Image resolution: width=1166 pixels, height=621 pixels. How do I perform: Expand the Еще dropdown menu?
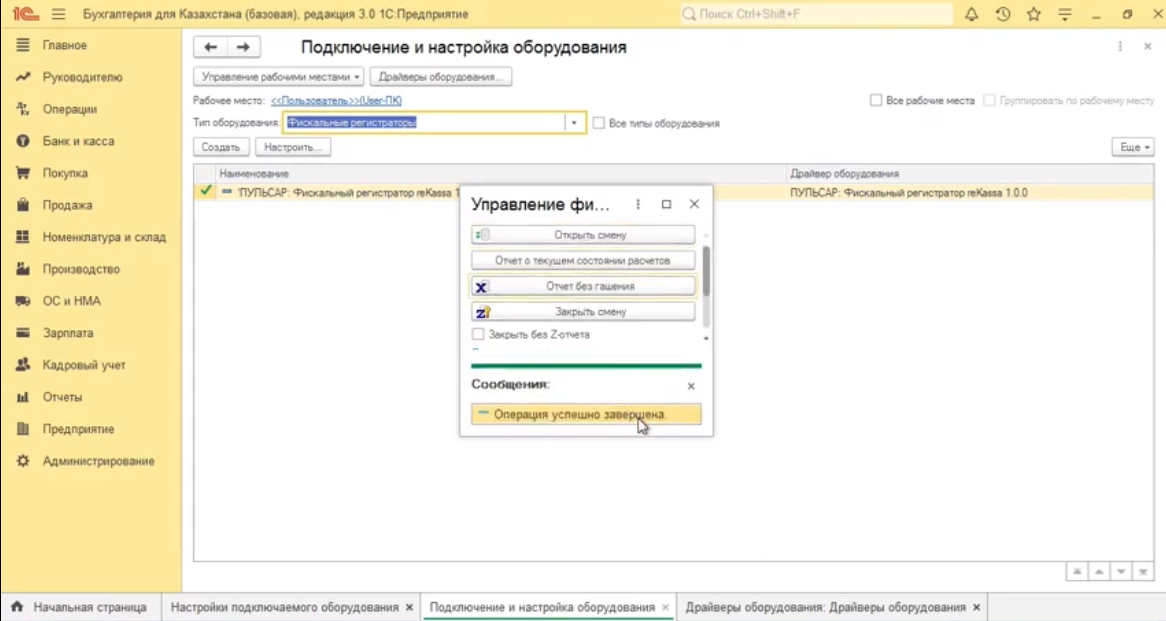tap(1132, 147)
